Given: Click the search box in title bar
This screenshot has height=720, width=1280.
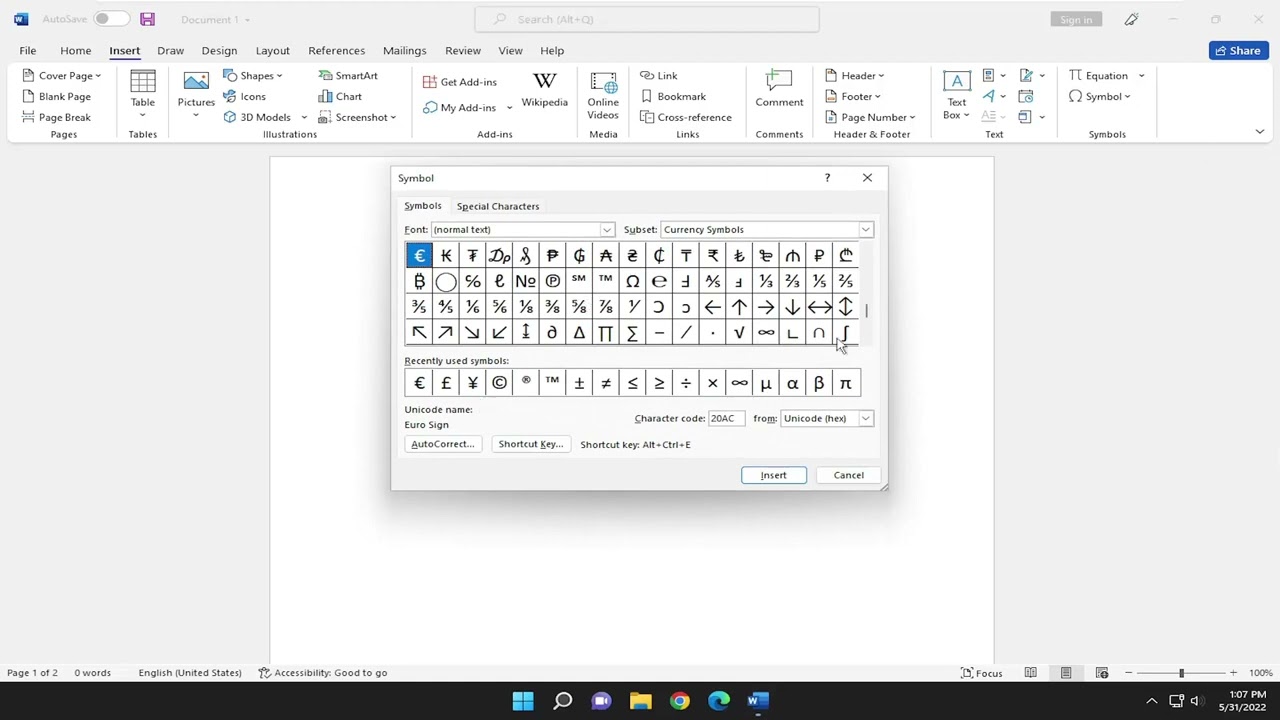Looking at the screenshot, I should [647, 19].
